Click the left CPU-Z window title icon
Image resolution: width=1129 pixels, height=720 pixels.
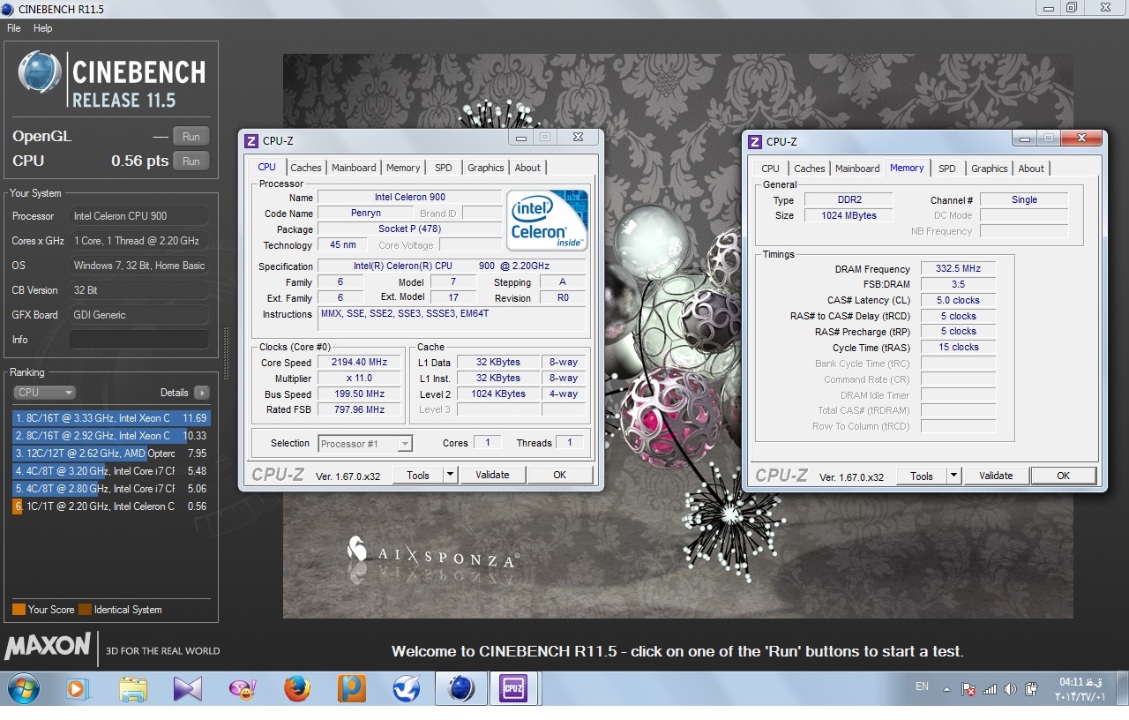(x=251, y=141)
